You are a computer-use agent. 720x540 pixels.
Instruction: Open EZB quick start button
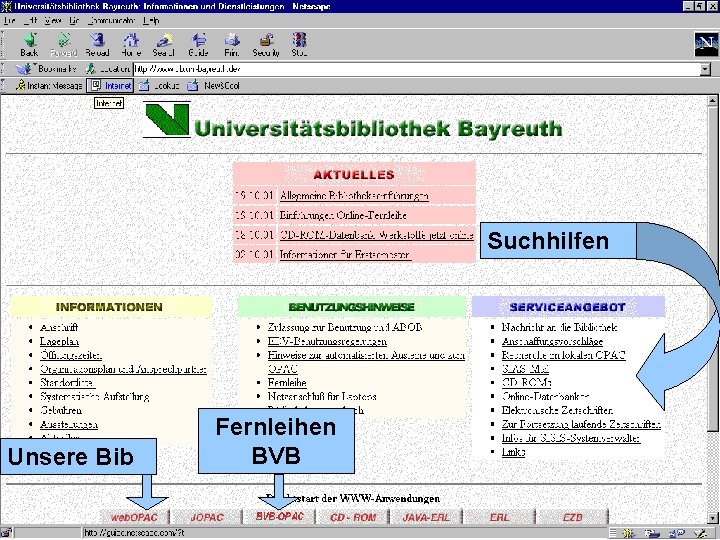click(x=573, y=517)
